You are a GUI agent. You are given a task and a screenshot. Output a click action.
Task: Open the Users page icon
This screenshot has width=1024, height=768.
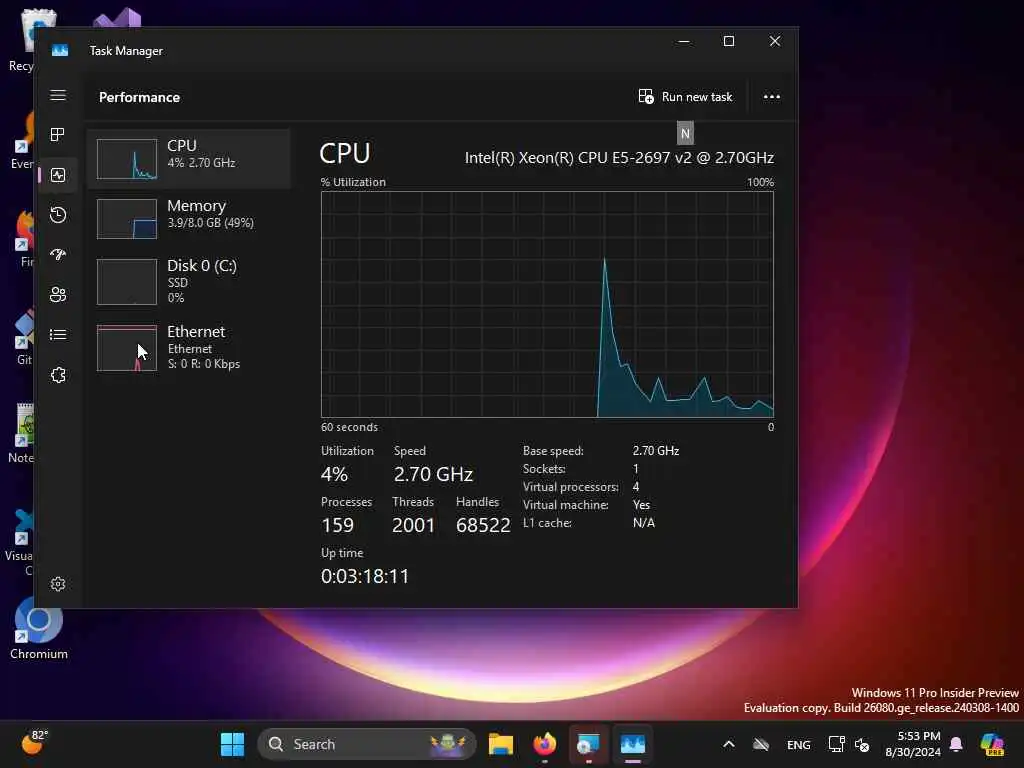coord(58,295)
